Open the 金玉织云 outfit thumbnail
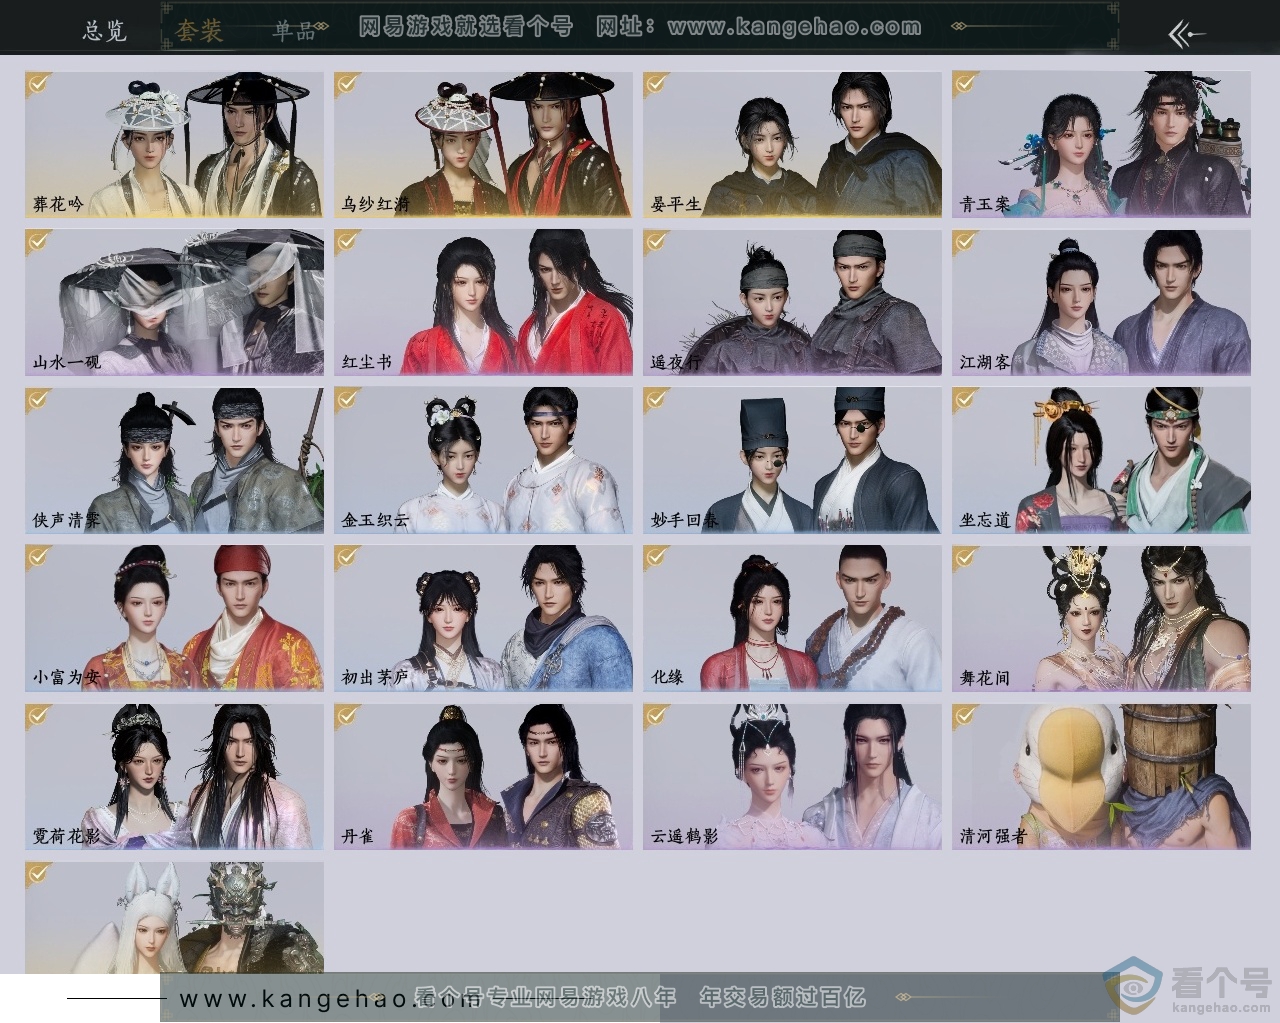1280x1023 pixels. pyautogui.click(x=483, y=460)
